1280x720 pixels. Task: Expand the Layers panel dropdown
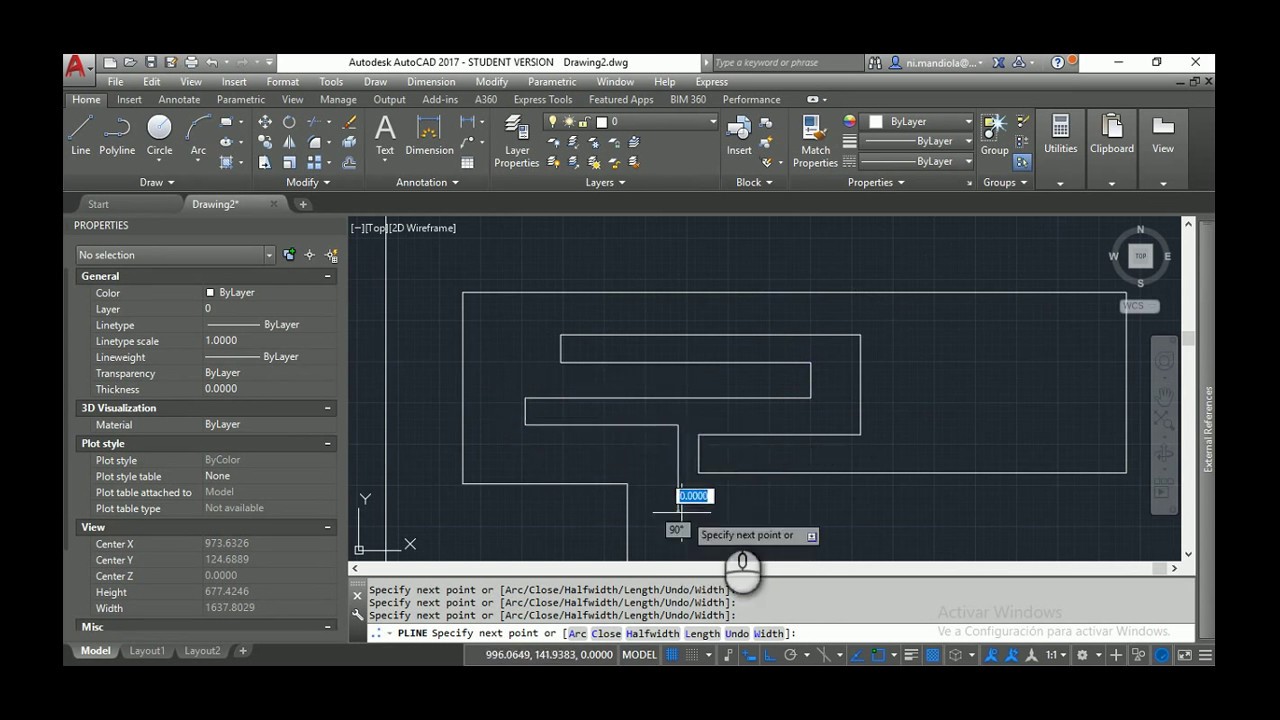click(605, 182)
